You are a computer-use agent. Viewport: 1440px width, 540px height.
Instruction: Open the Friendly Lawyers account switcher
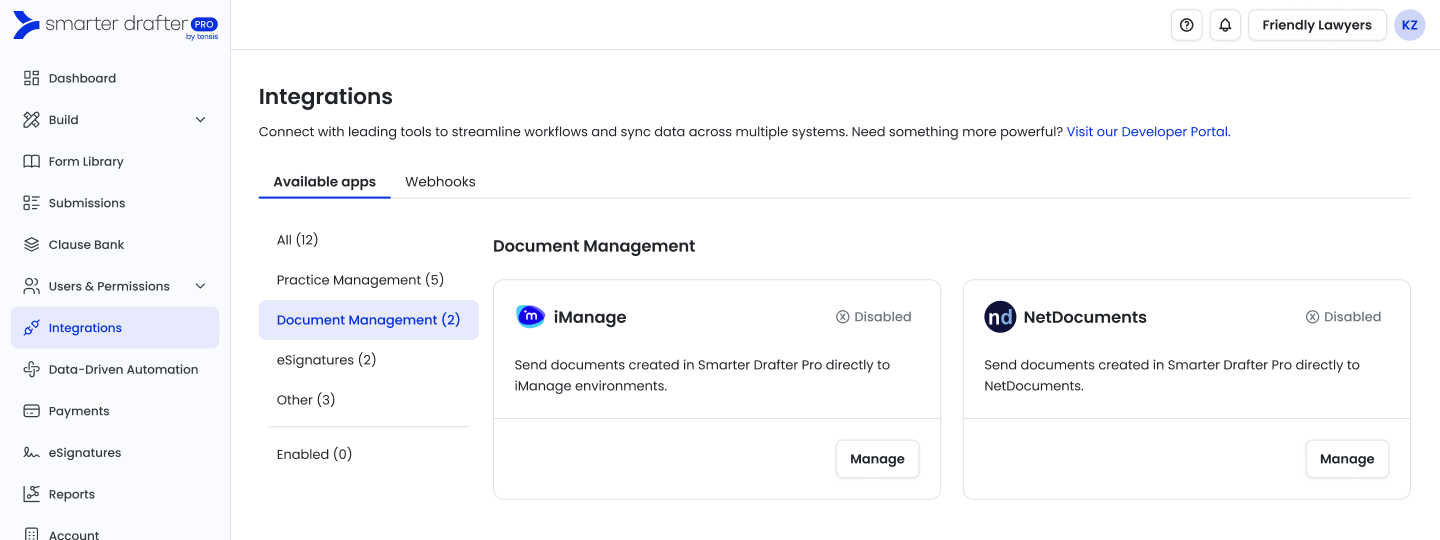(x=1316, y=25)
